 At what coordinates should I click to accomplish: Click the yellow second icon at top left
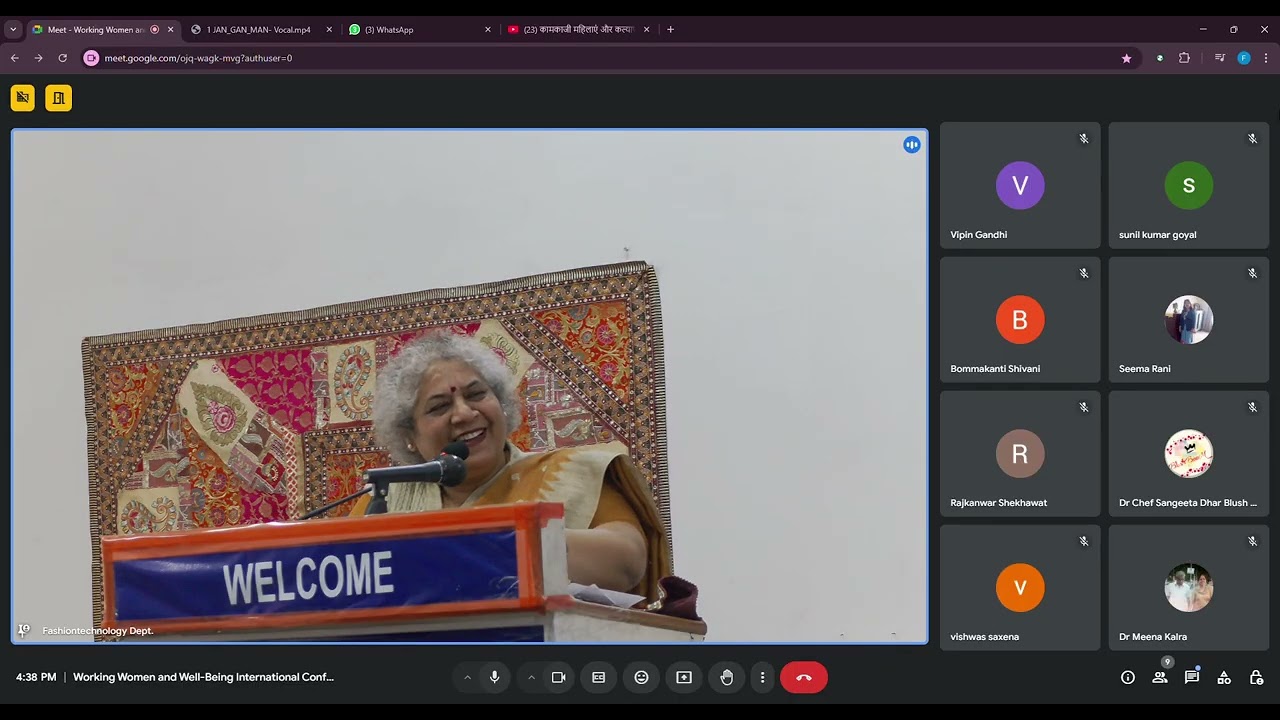[59, 98]
